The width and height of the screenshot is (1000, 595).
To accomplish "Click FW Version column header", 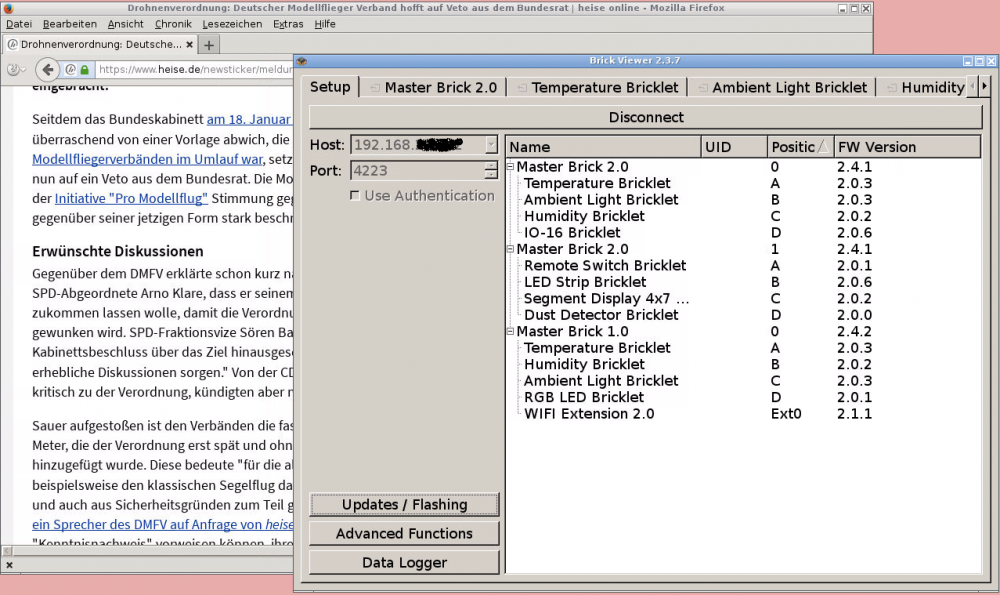I will point(908,147).
